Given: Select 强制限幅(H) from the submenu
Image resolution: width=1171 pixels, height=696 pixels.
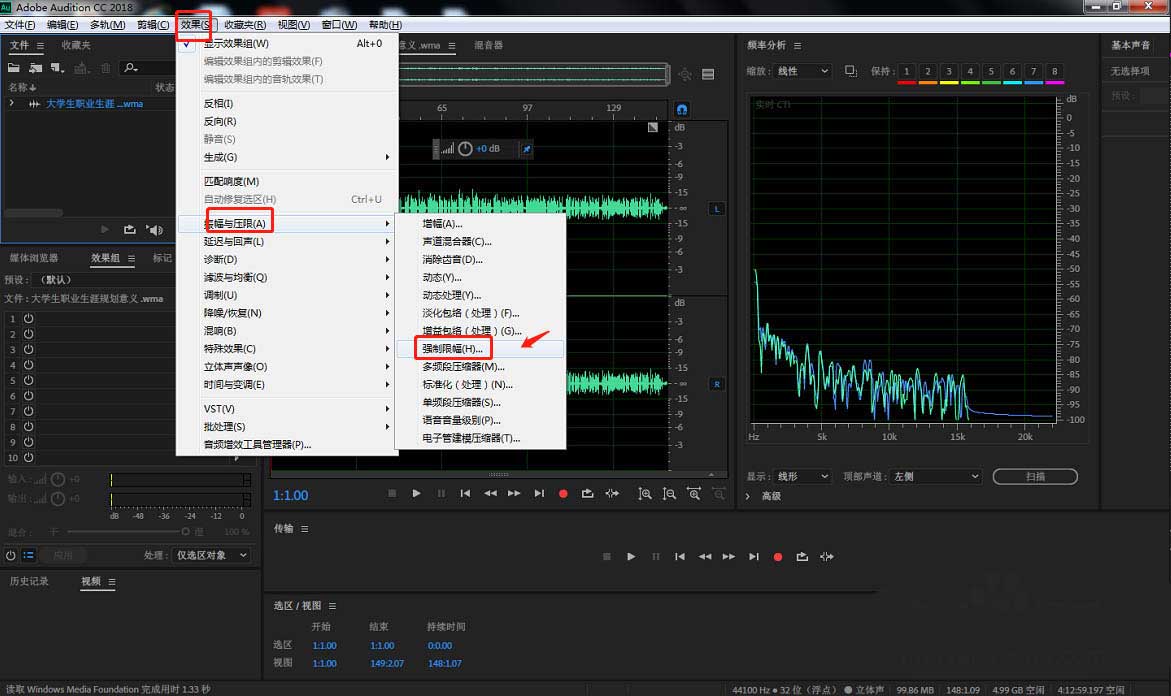Looking at the screenshot, I should point(452,349).
